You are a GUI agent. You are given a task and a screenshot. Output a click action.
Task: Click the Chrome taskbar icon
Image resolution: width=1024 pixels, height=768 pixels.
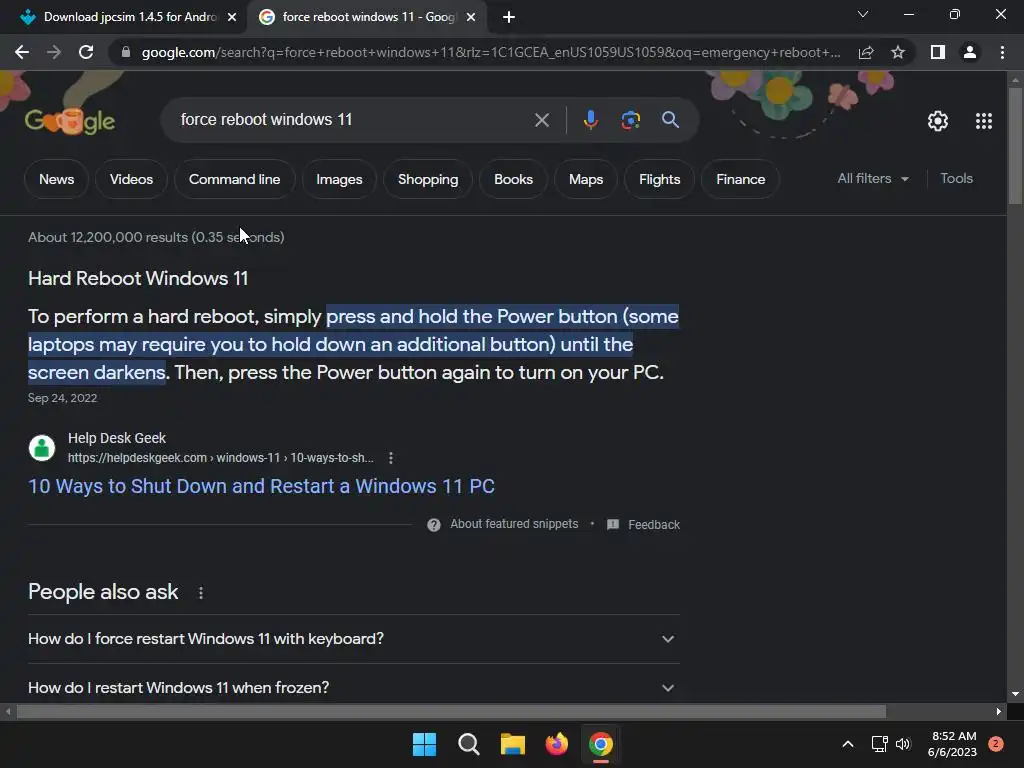[601, 744]
